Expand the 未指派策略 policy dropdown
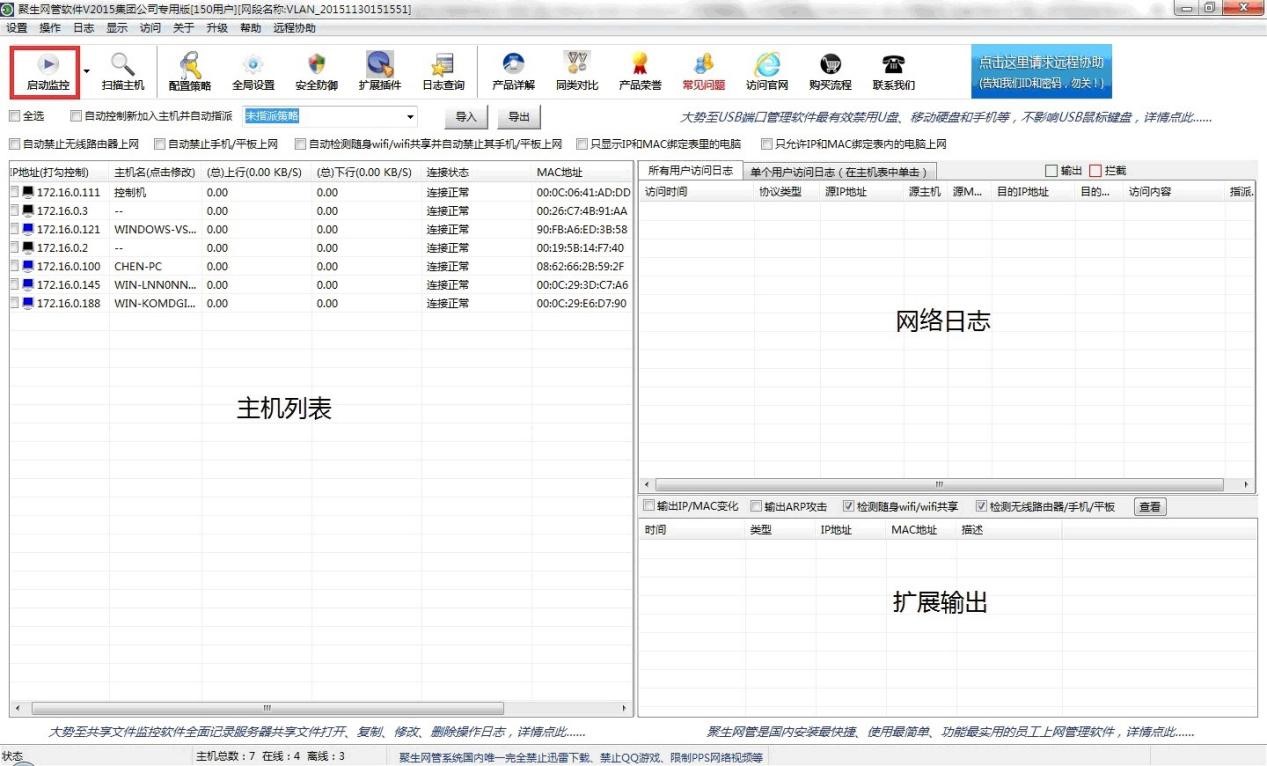1267x766 pixels. click(x=410, y=117)
